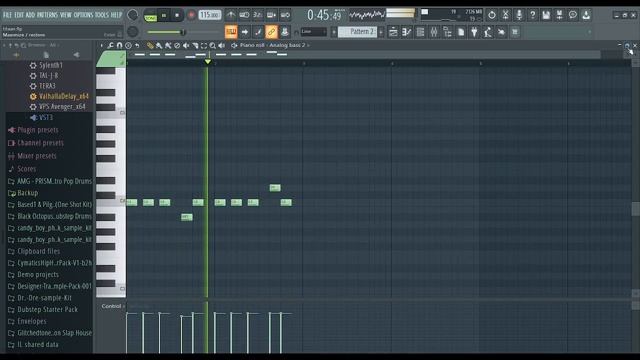
Task: Click the save project floppy icon
Action: [546, 15]
